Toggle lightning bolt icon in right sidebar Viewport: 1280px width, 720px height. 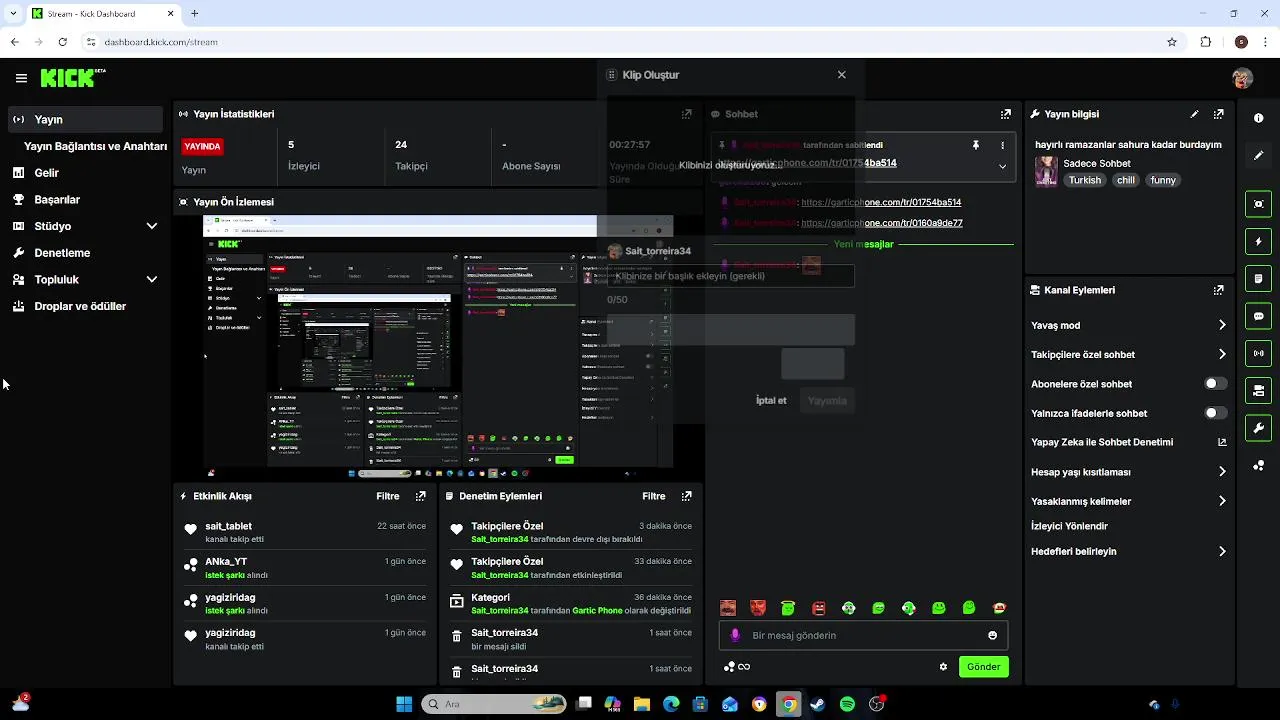(x=1258, y=241)
